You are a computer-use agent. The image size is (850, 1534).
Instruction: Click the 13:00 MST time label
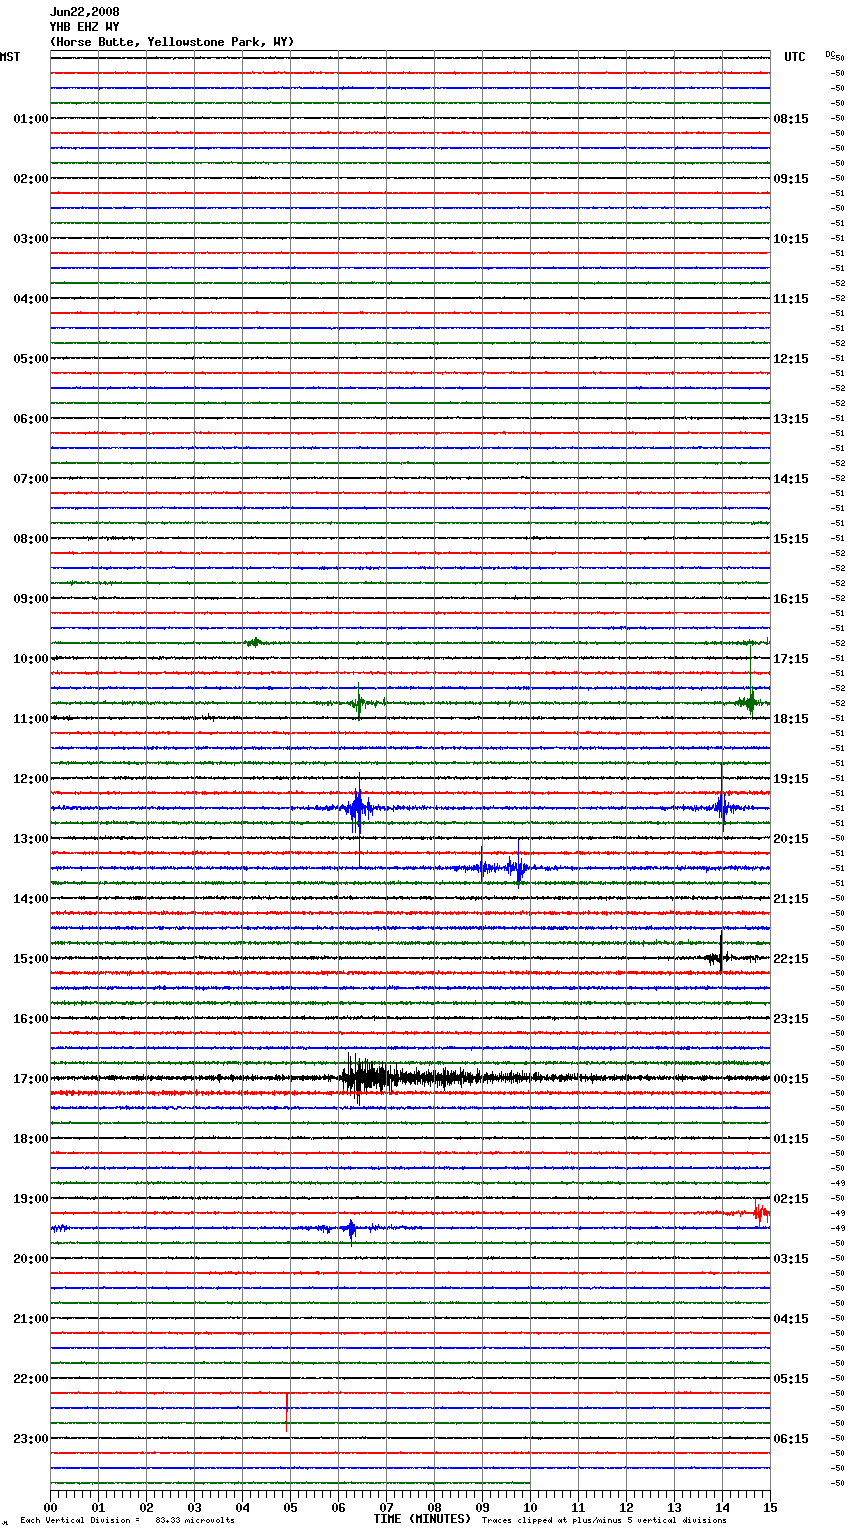(x=30, y=839)
